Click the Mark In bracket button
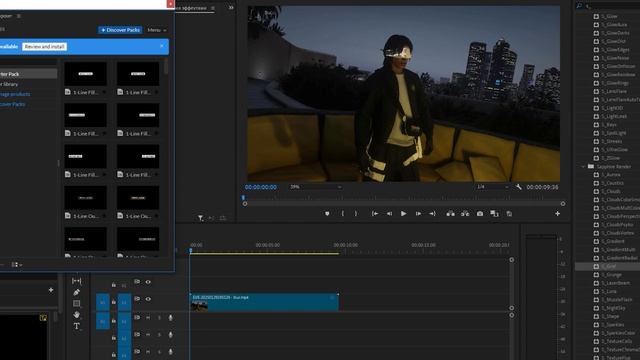This screenshot has width=640, height=360. pyautogui.click(x=342, y=213)
